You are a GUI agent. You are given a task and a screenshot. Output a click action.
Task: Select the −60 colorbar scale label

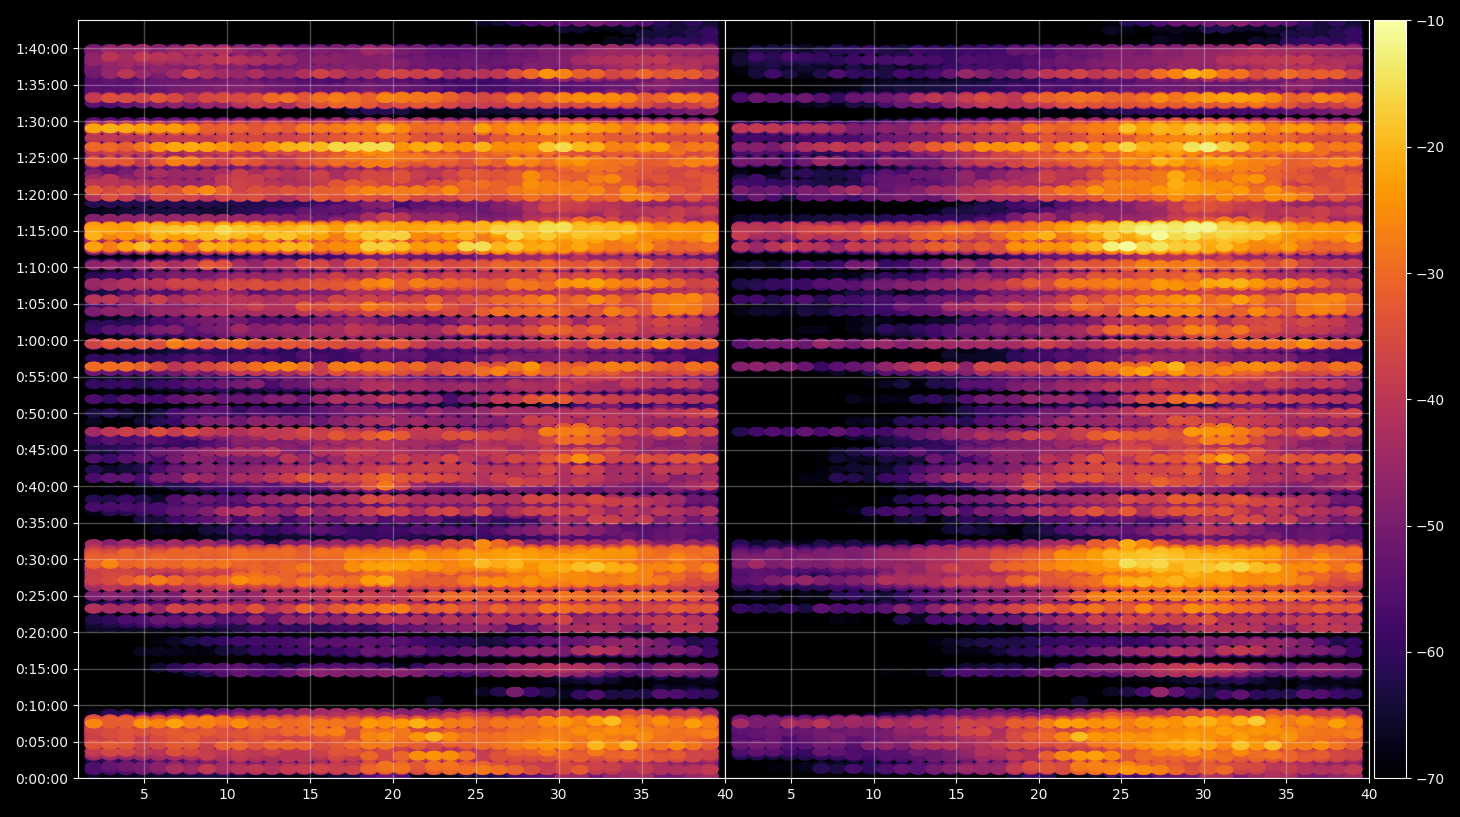coord(1430,652)
